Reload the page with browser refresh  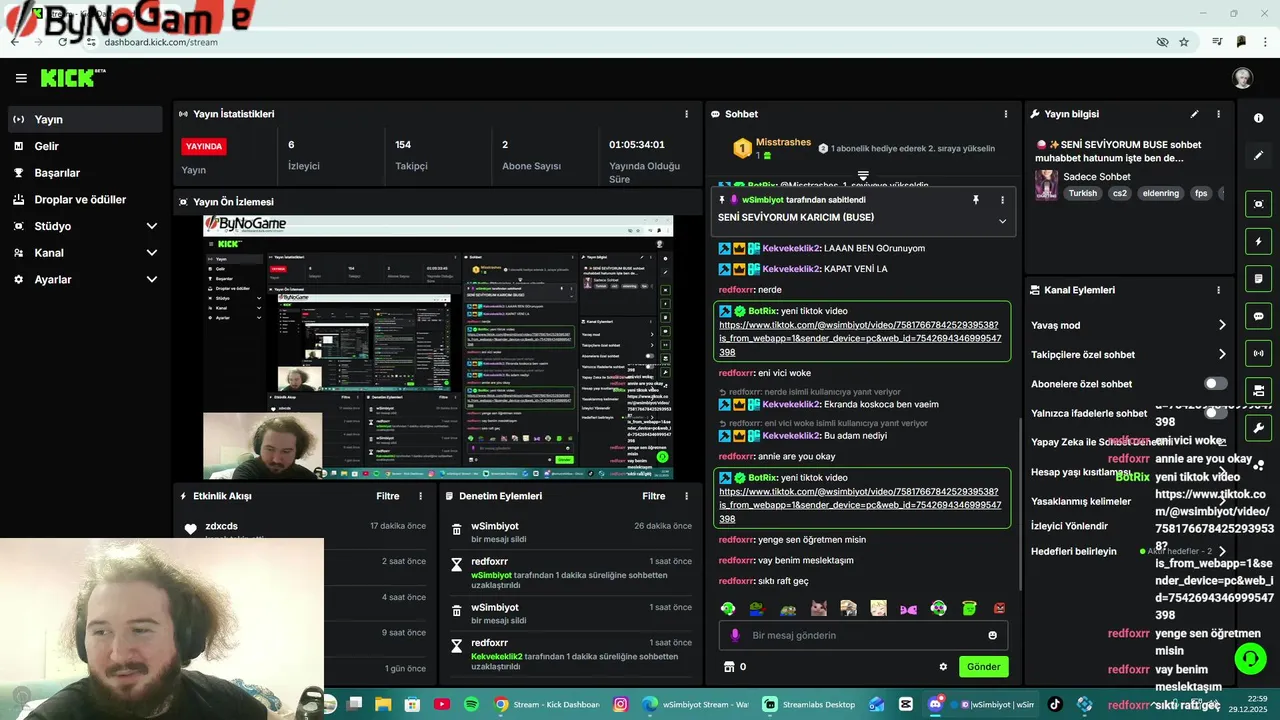63,42
